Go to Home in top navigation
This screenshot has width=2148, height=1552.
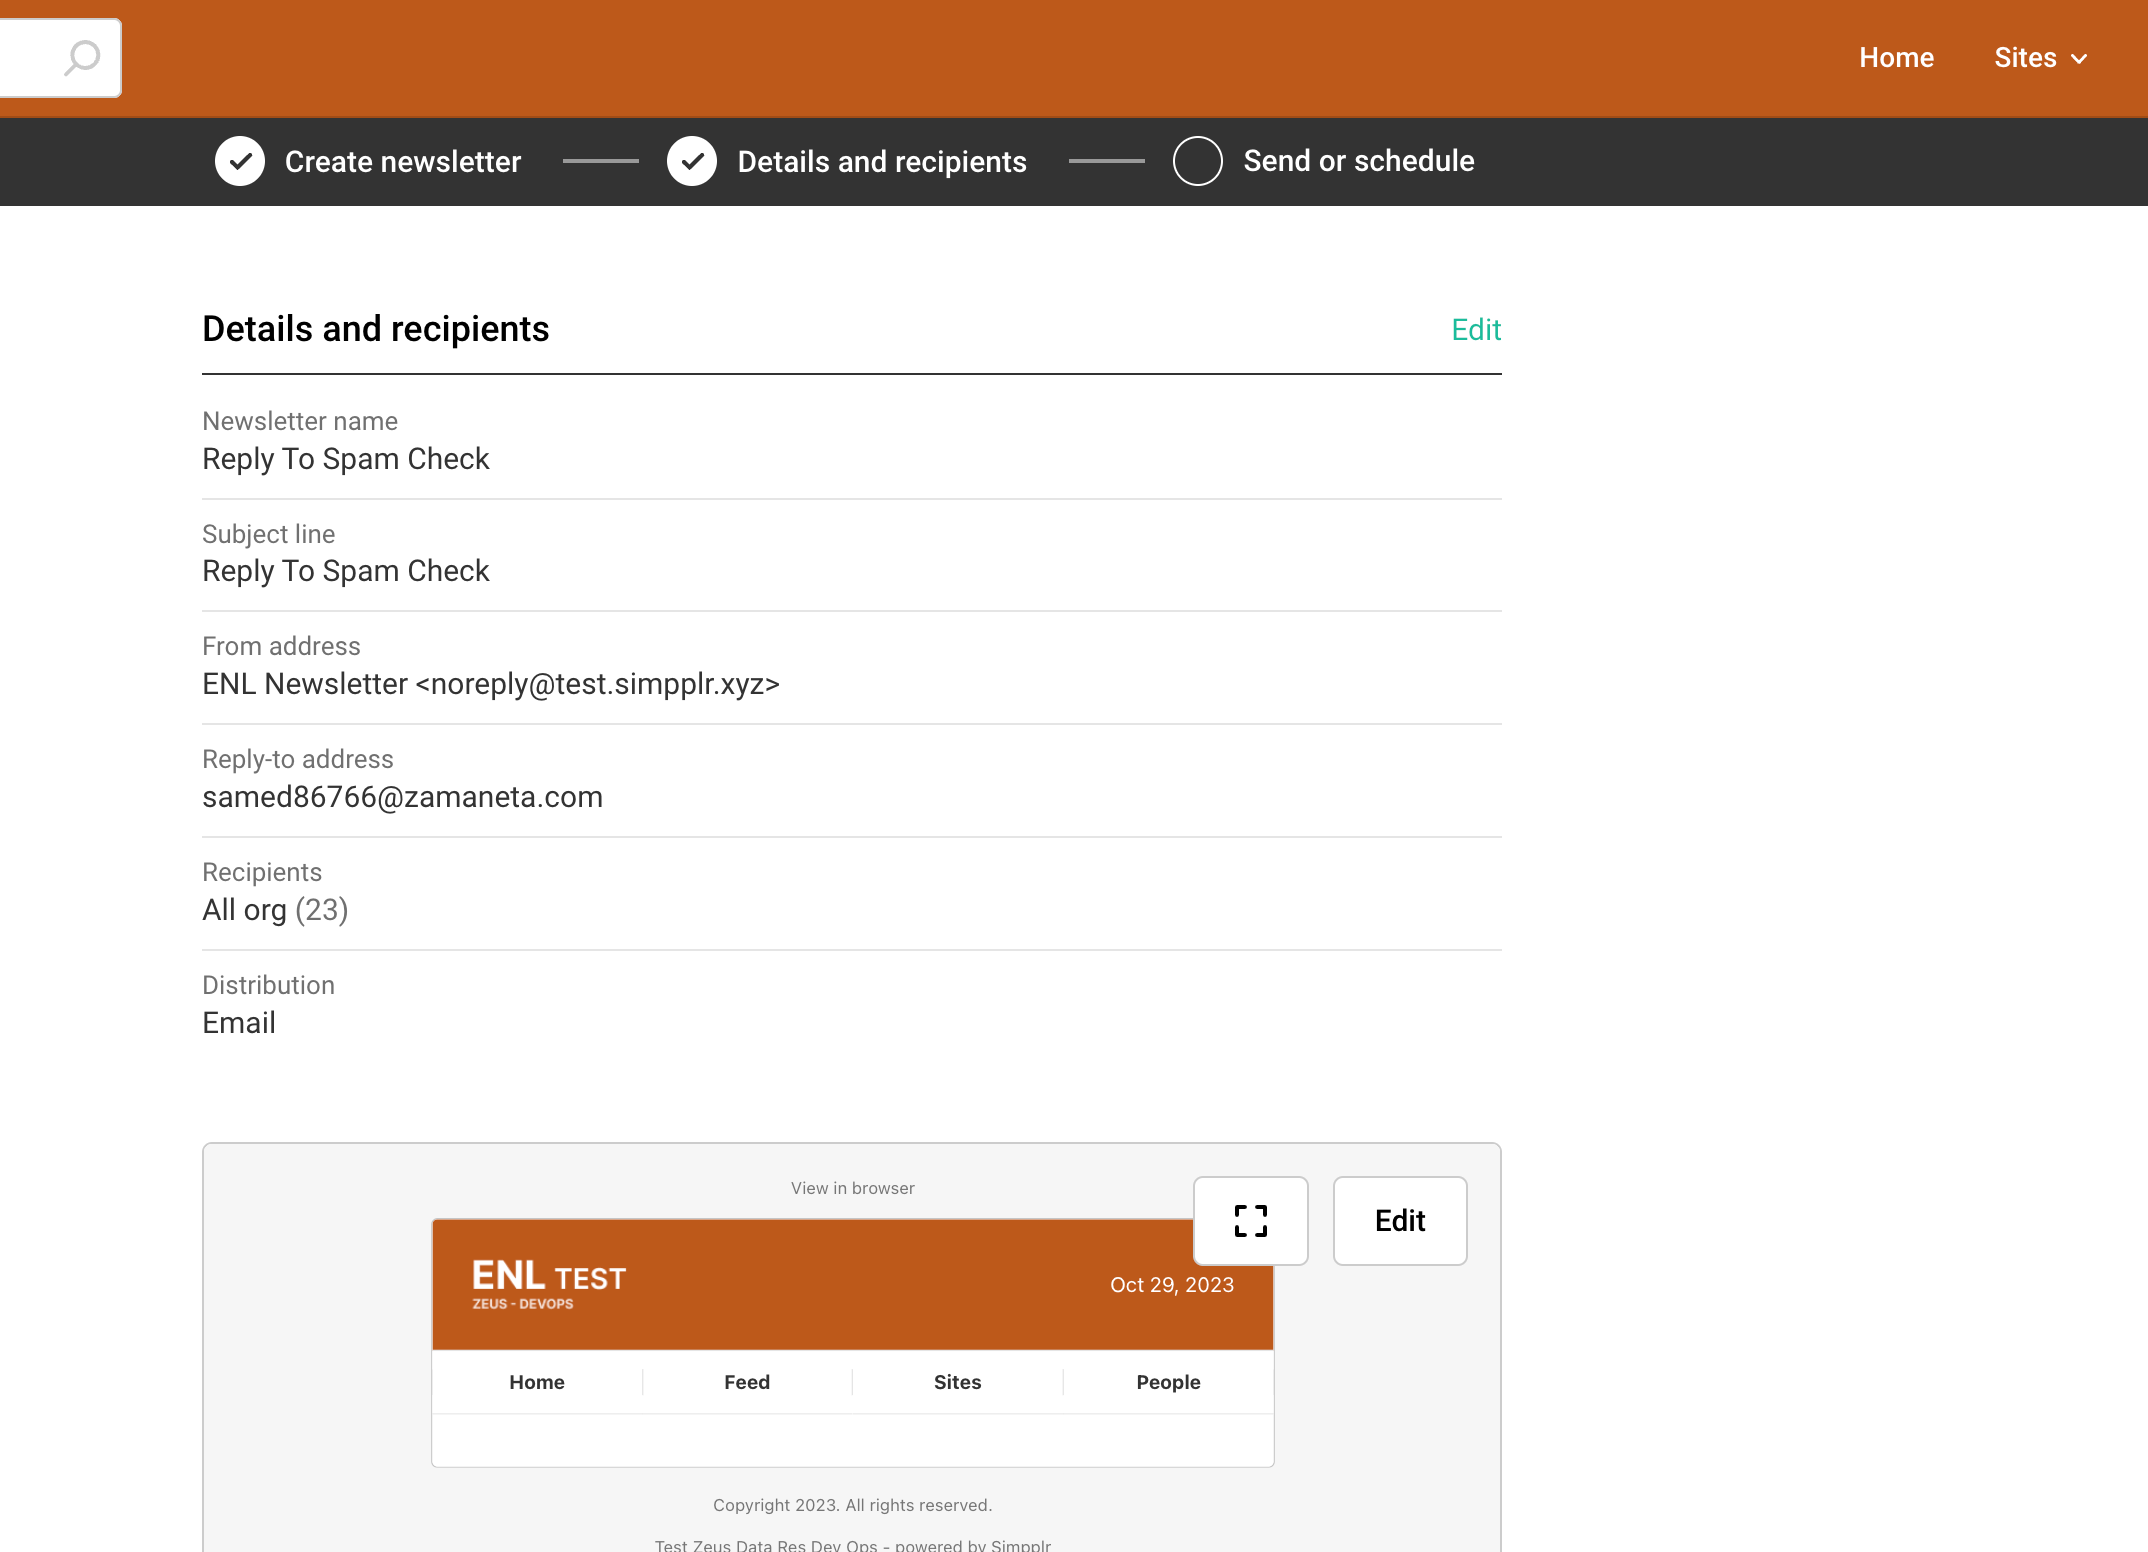coord(1896,58)
